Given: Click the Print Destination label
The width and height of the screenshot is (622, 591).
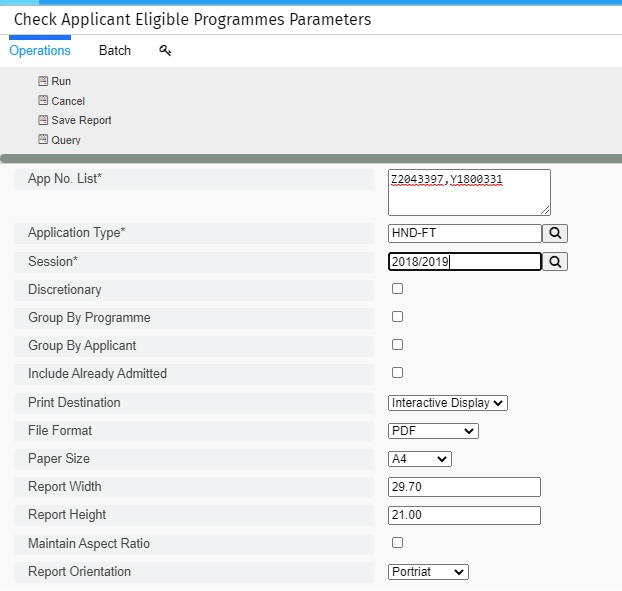Looking at the screenshot, I should [x=74, y=403].
